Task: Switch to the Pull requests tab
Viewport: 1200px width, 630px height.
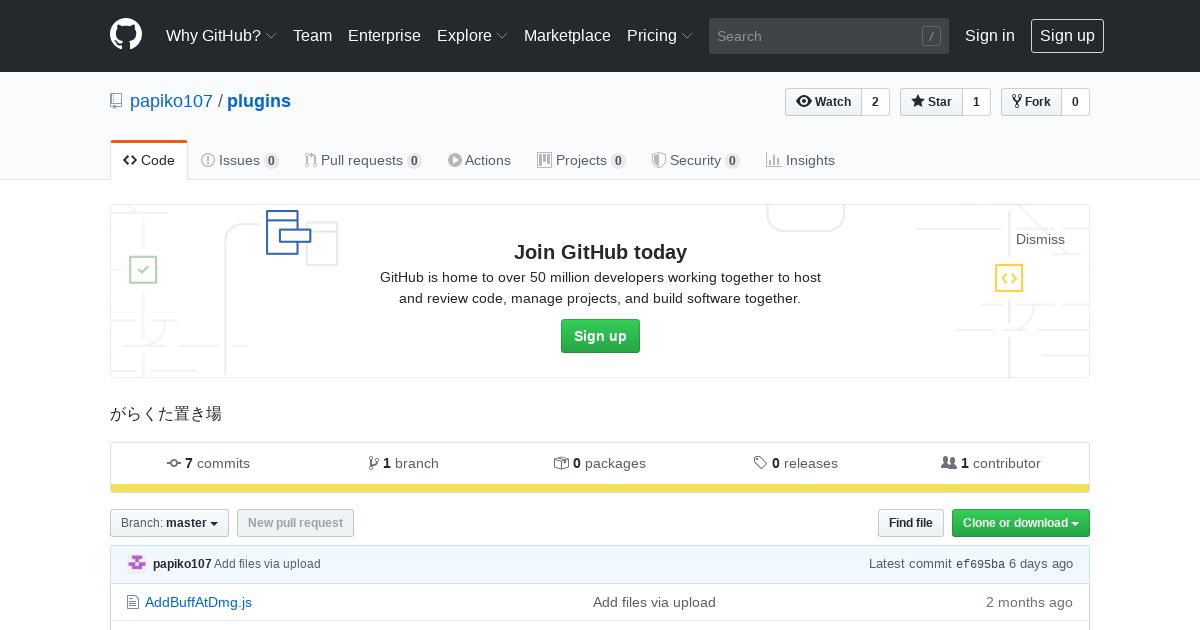Action: click(363, 160)
